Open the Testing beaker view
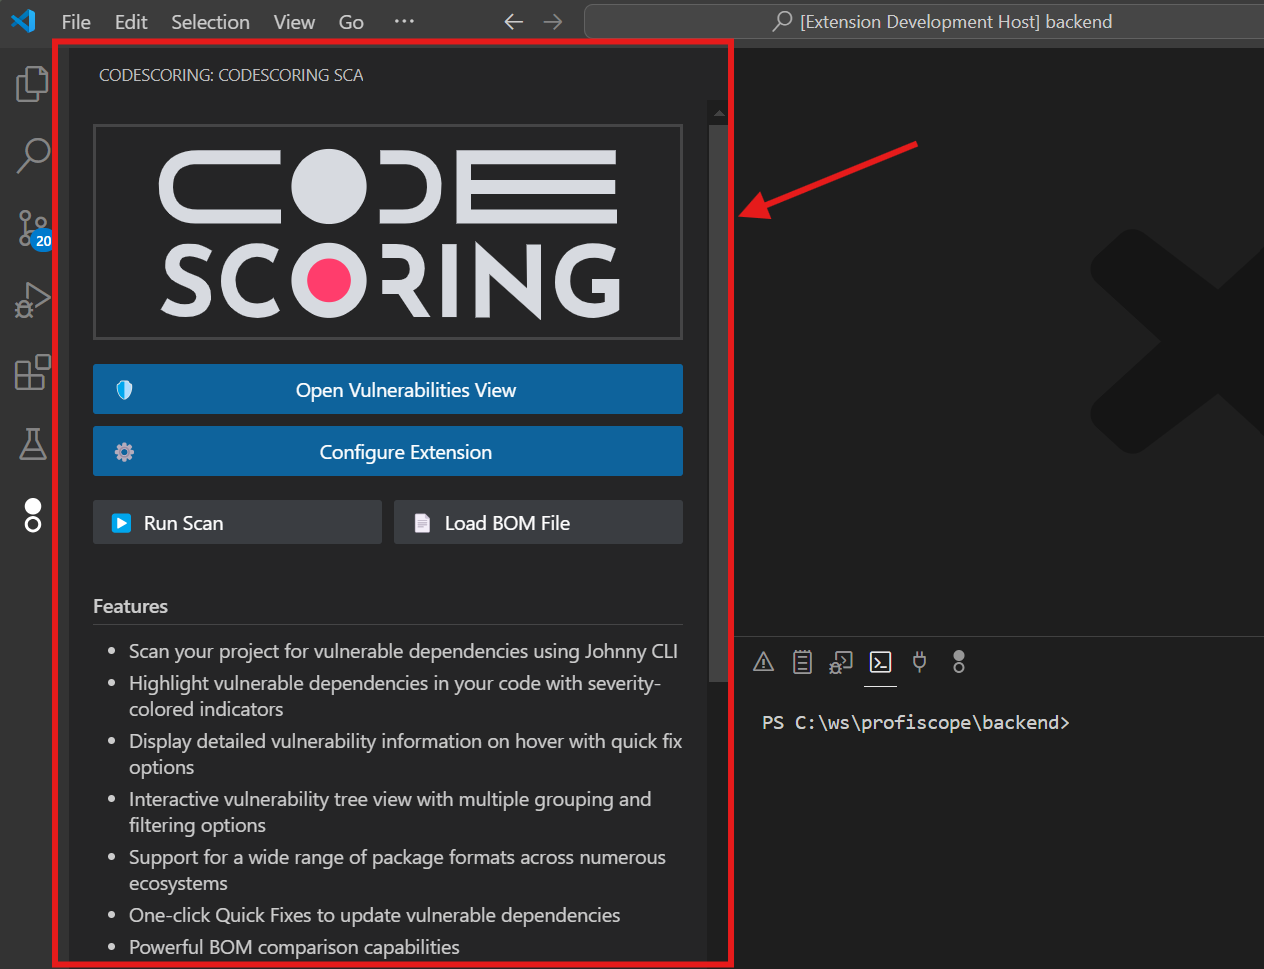The width and height of the screenshot is (1264, 969). tap(32, 443)
